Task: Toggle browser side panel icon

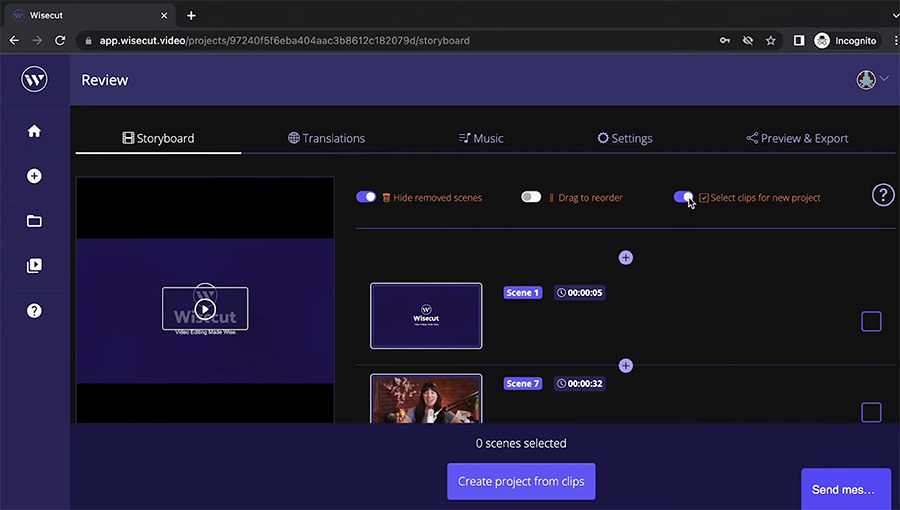Action: pos(799,40)
